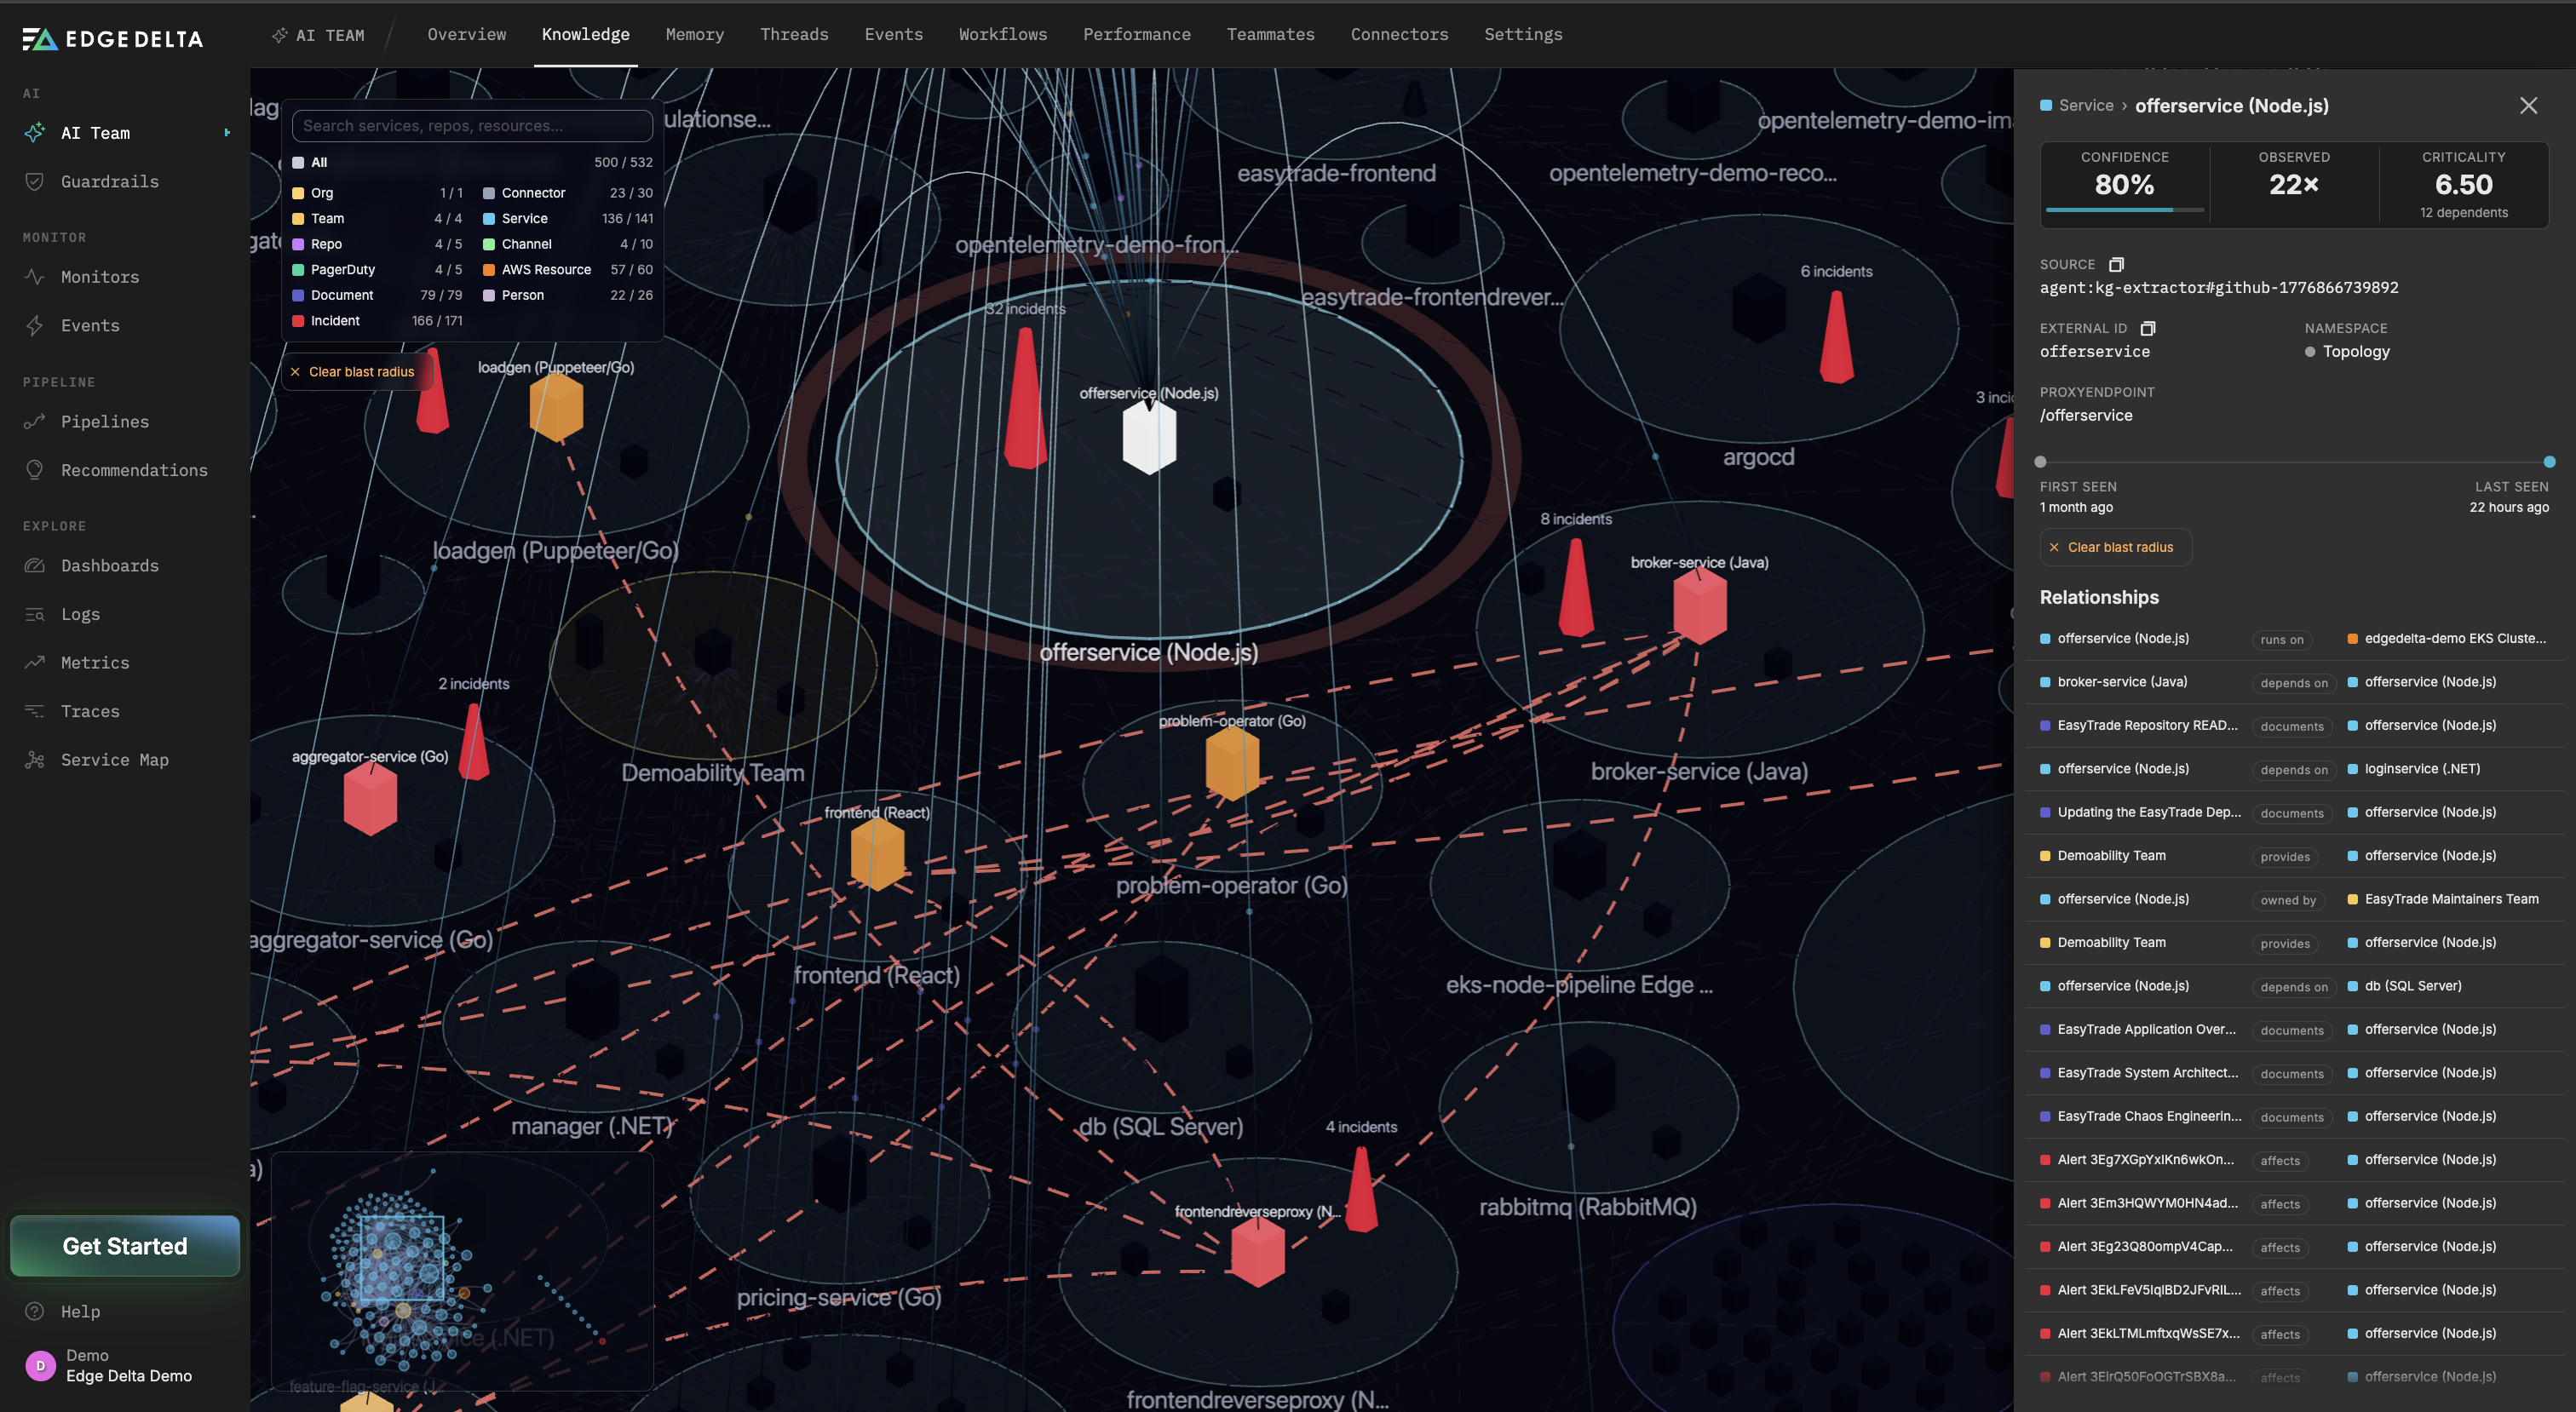Switch to the Connectors tab
This screenshot has height=1412, width=2576.
click(x=1399, y=34)
